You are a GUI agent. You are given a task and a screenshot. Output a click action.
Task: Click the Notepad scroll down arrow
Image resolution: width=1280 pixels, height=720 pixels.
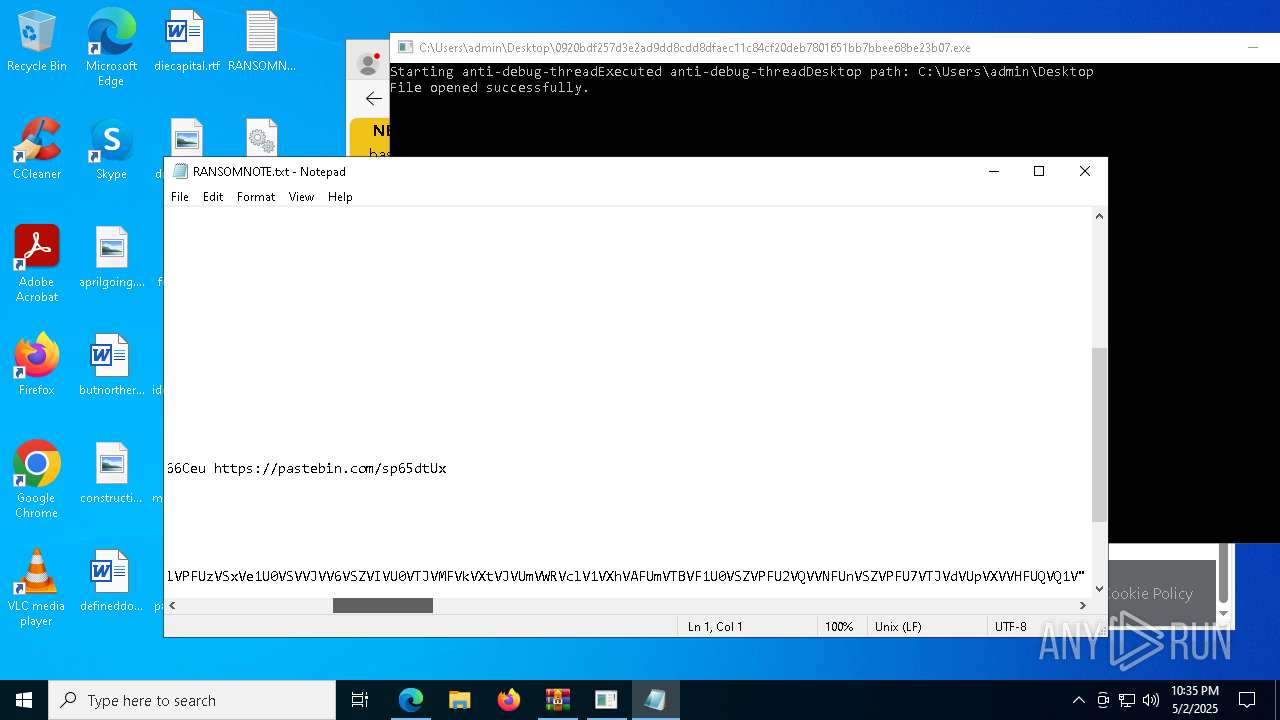[1099, 589]
